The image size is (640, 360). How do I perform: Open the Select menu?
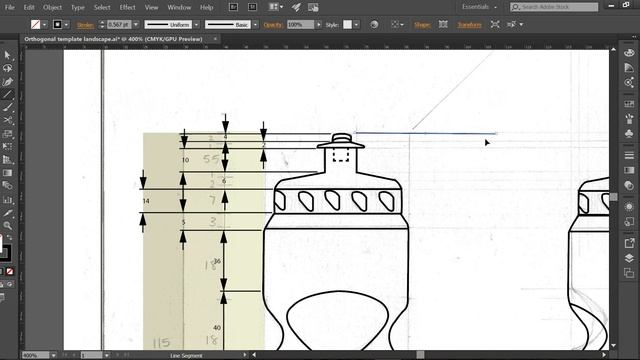(x=102, y=7)
